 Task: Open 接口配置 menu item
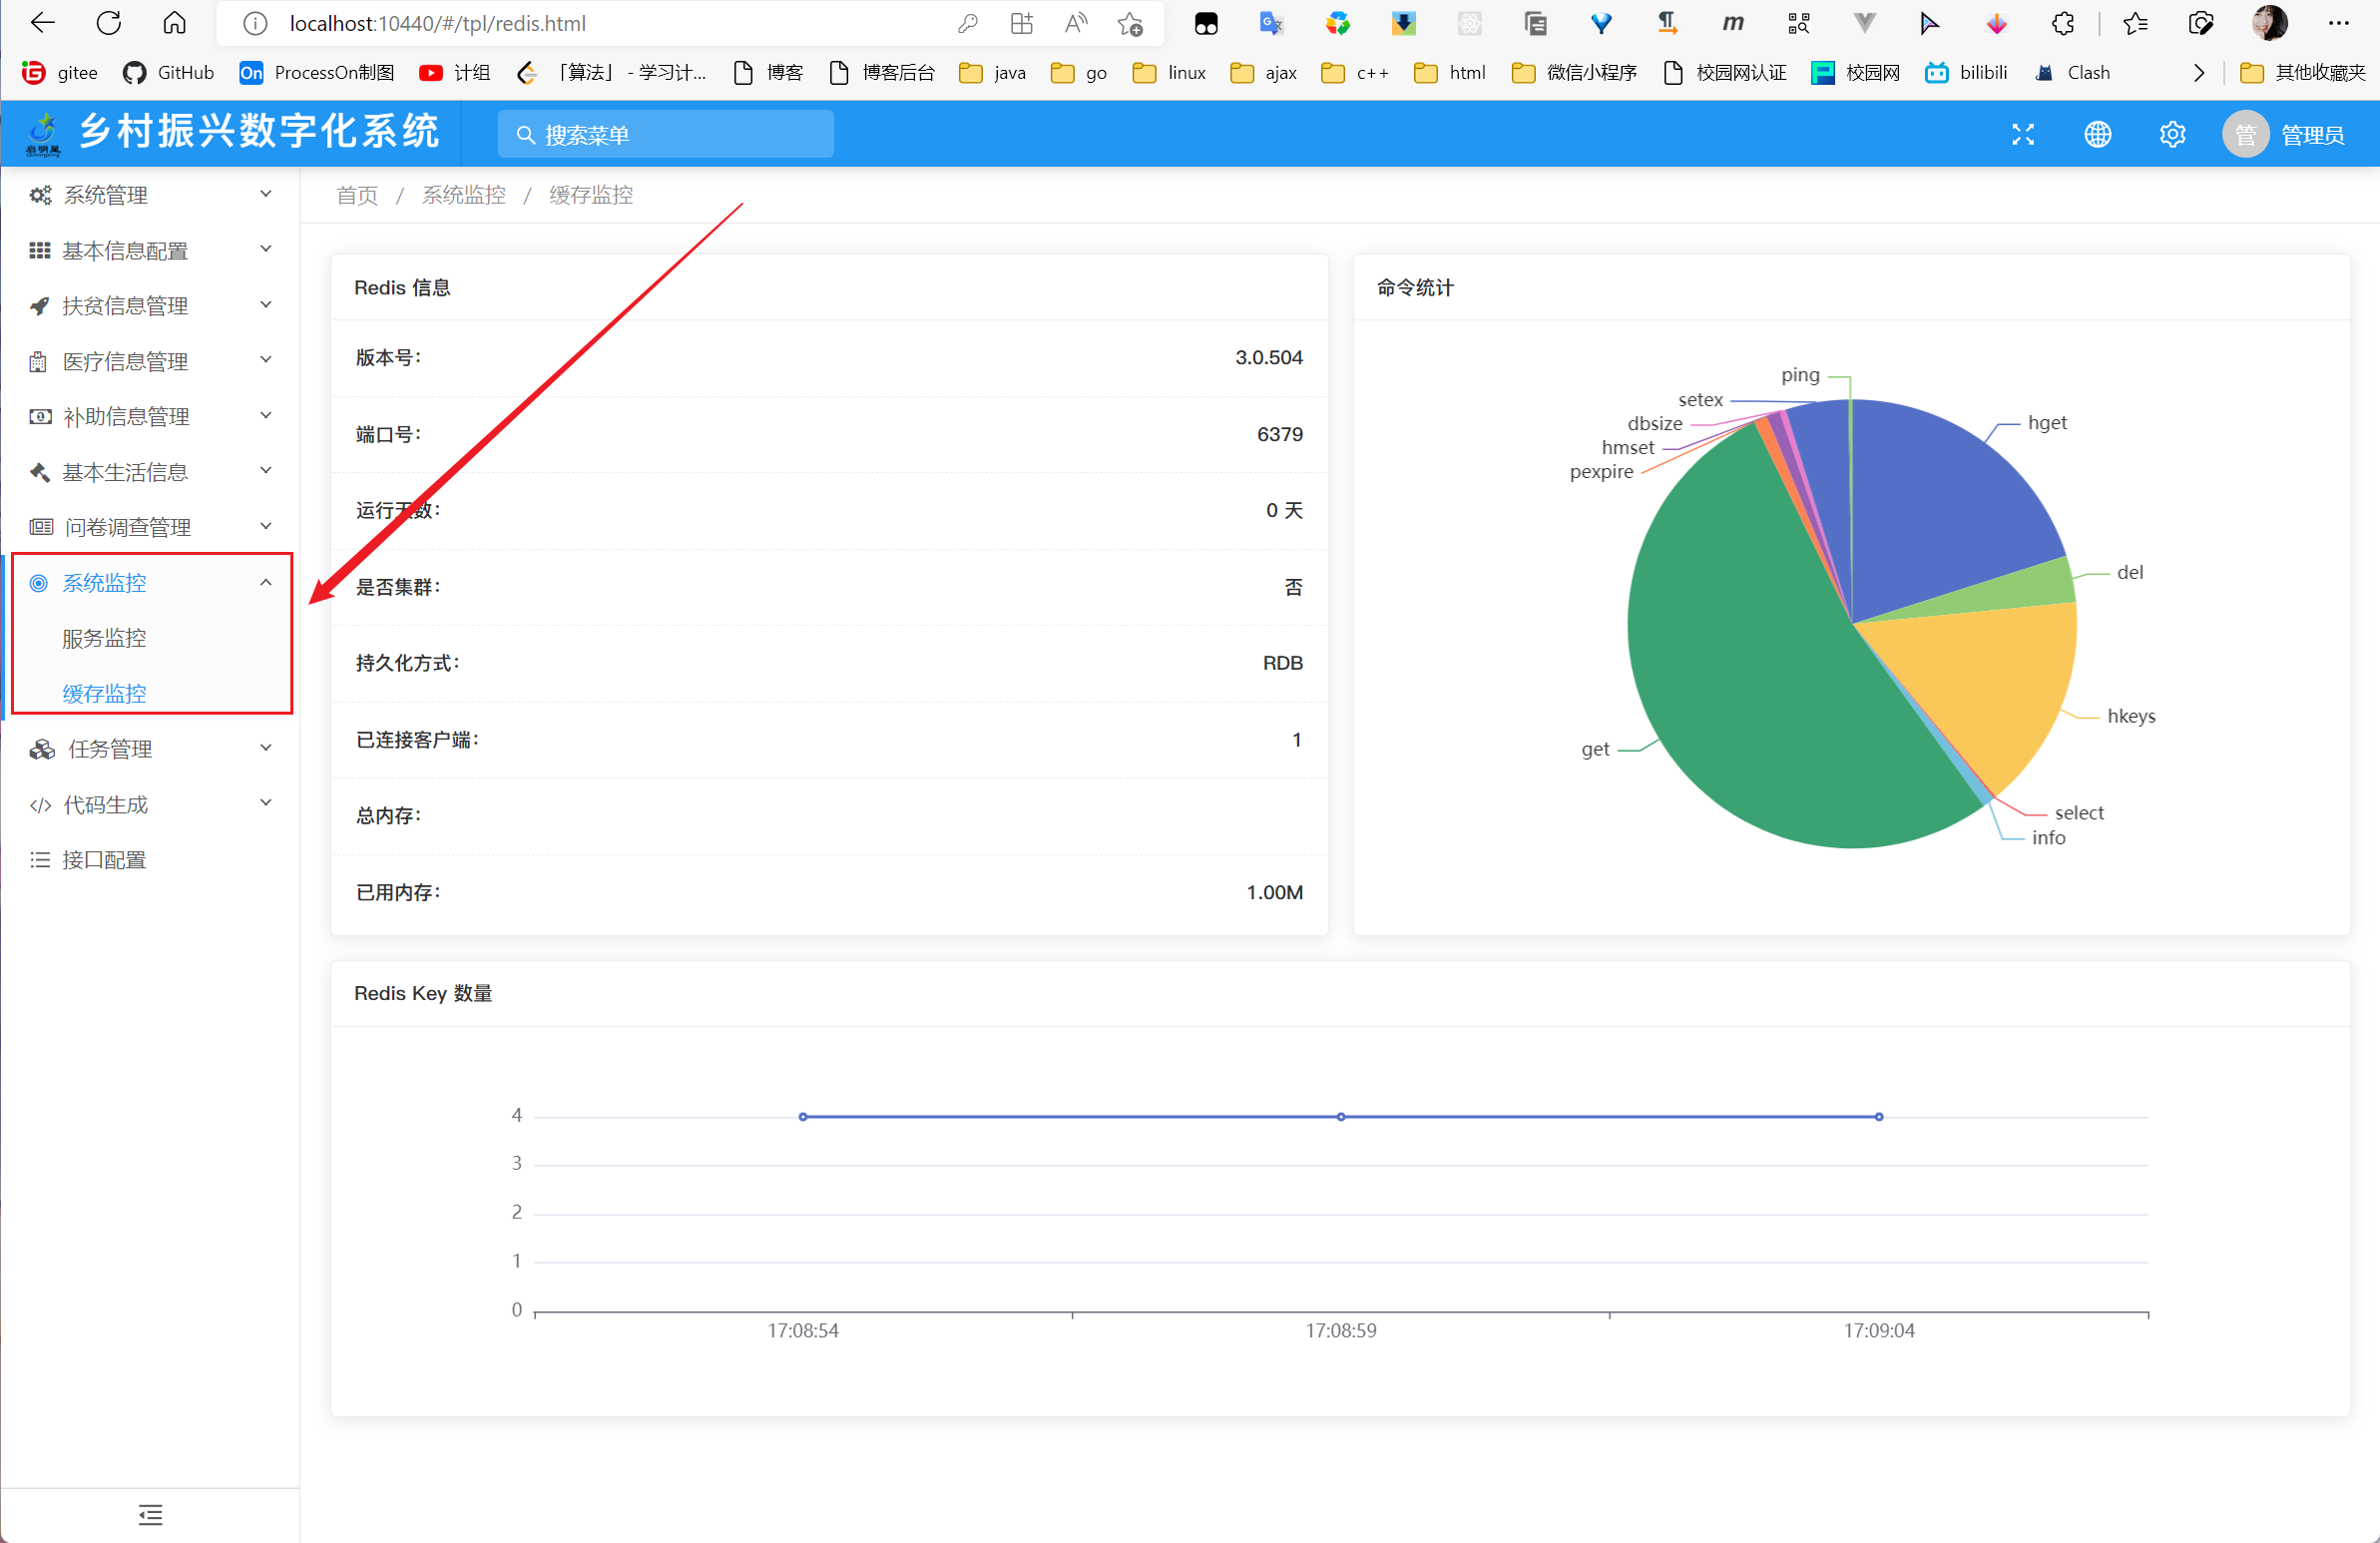pos(104,860)
